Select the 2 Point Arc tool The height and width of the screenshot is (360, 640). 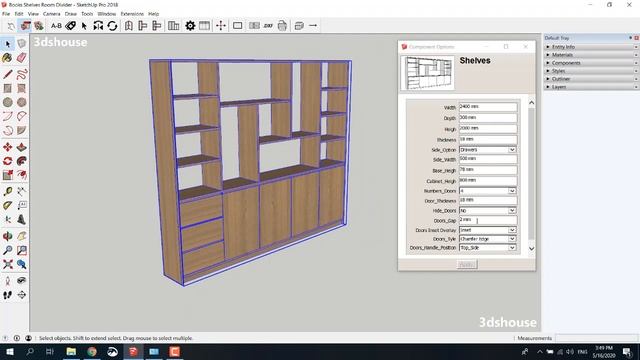tap(22, 116)
